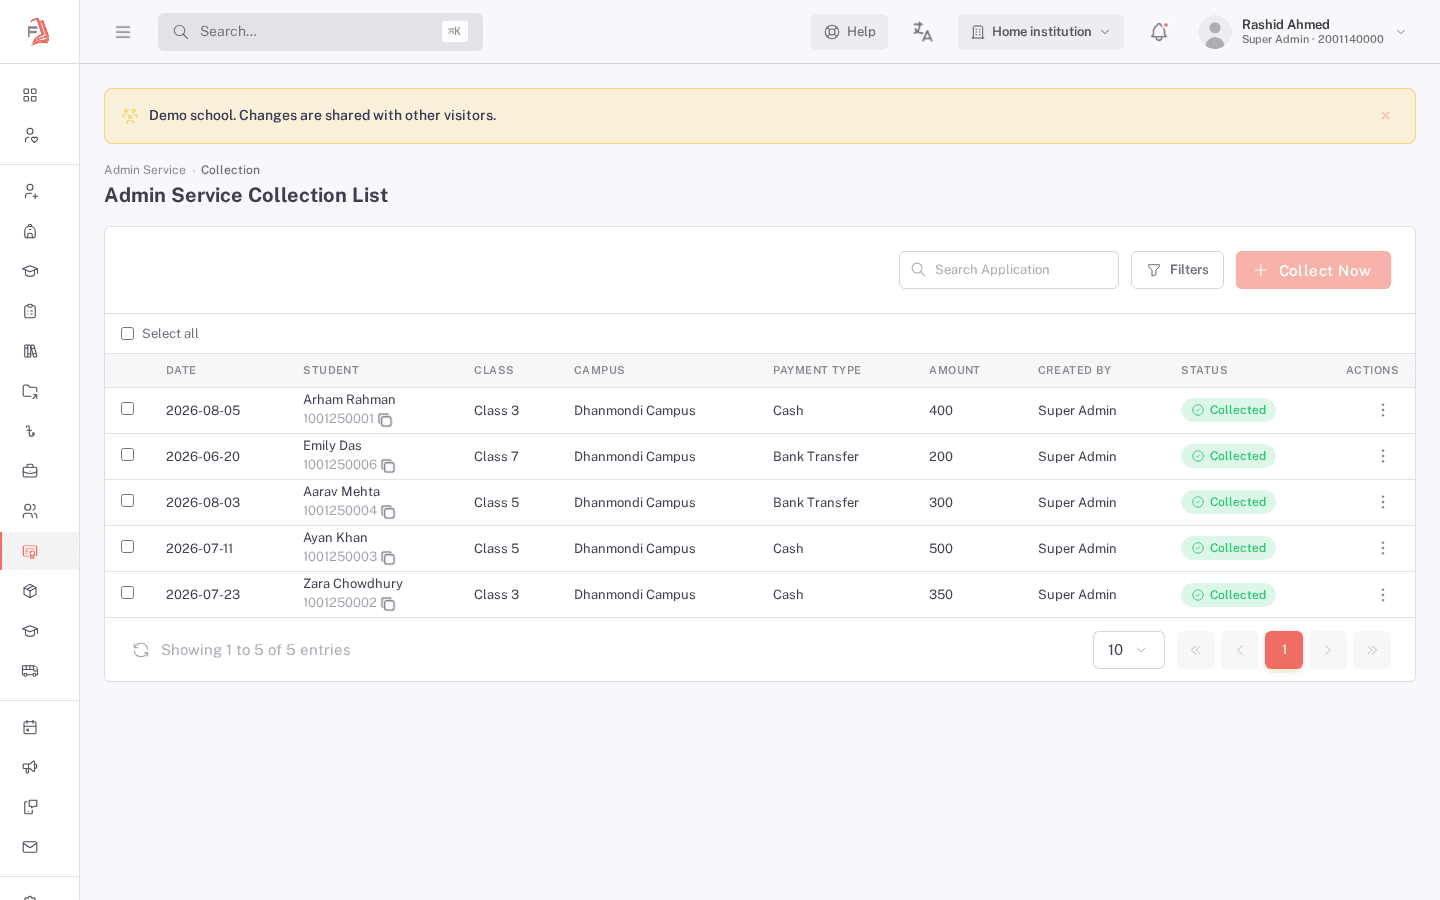Tick the Select all checkbox
Viewport: 1440px width, 900px height.
(127, 334)
